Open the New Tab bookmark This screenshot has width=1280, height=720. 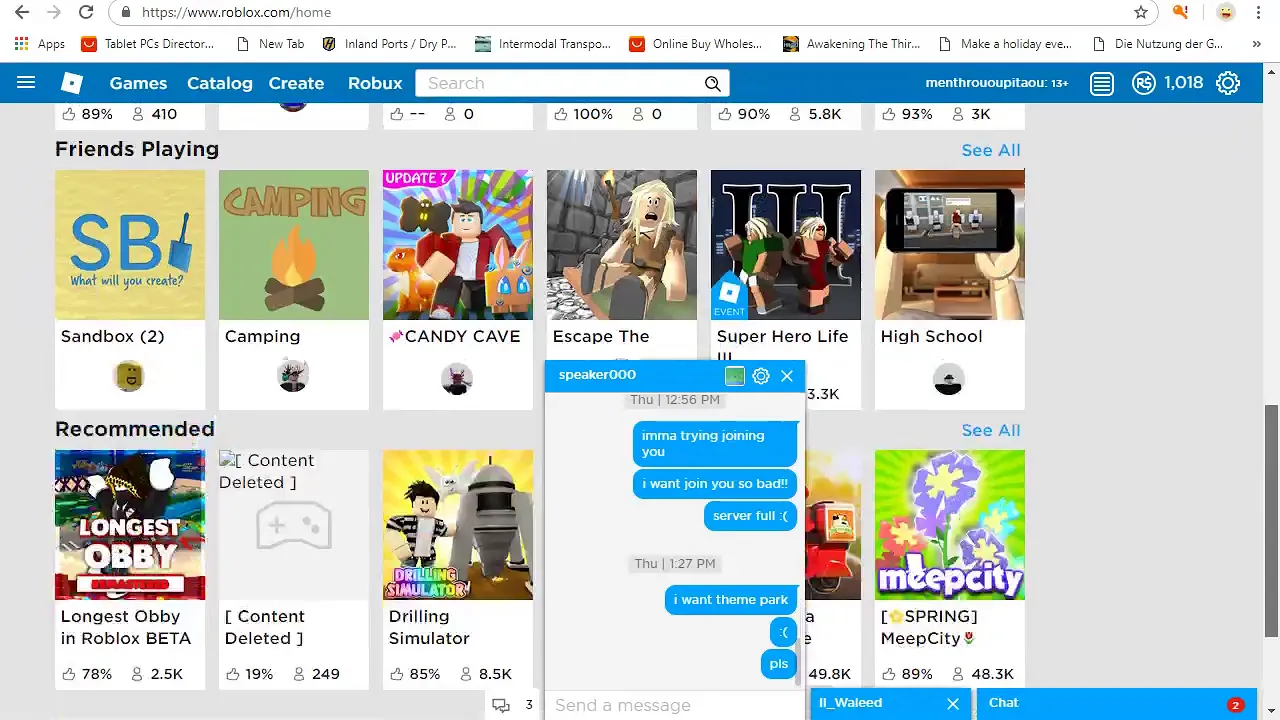270,44
